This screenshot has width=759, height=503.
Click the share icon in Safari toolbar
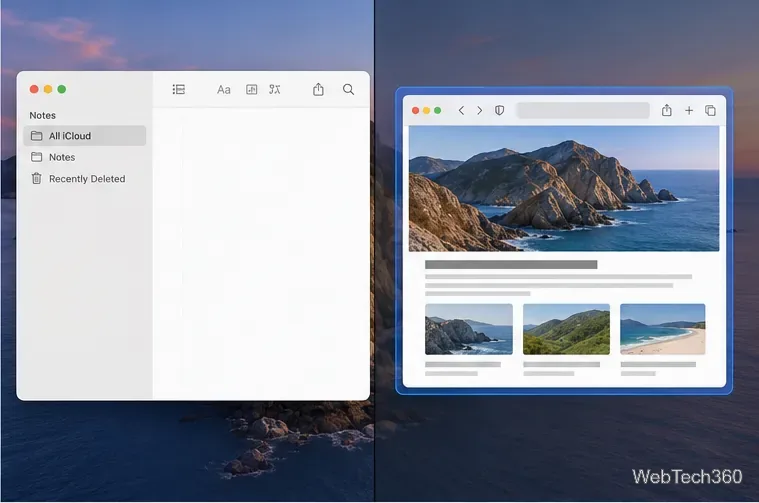pos(667,110)
